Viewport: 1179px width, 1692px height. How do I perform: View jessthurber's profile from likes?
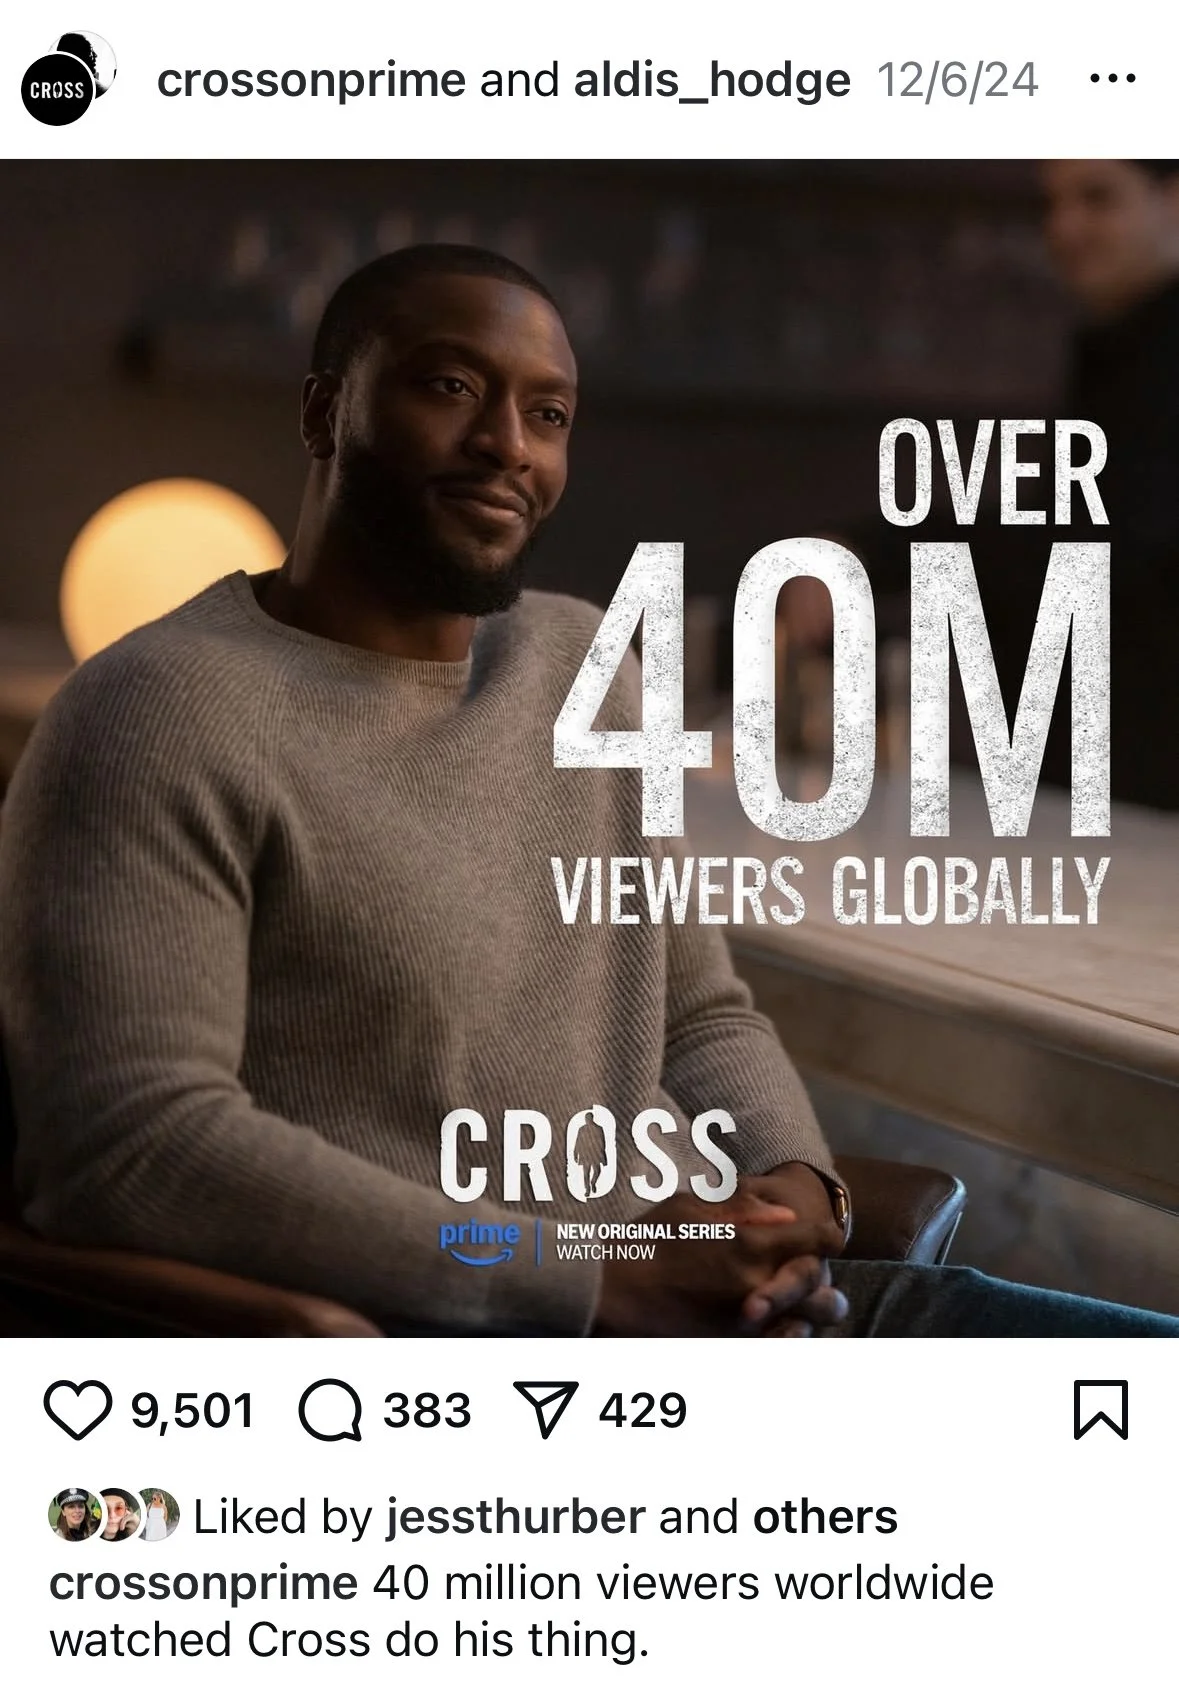click(515, 1517)
